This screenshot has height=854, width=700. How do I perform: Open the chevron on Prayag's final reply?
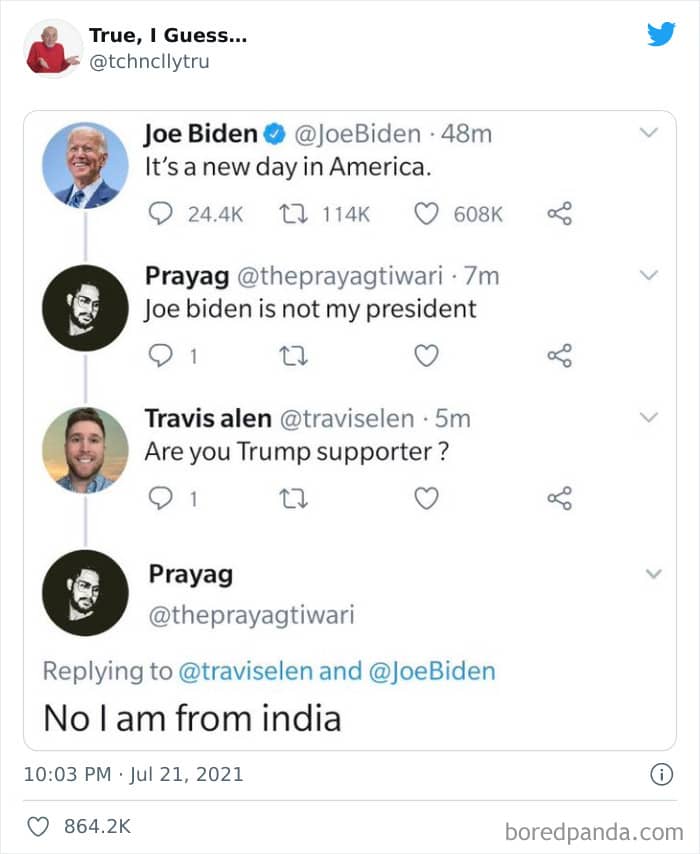(x=653, y=574)
